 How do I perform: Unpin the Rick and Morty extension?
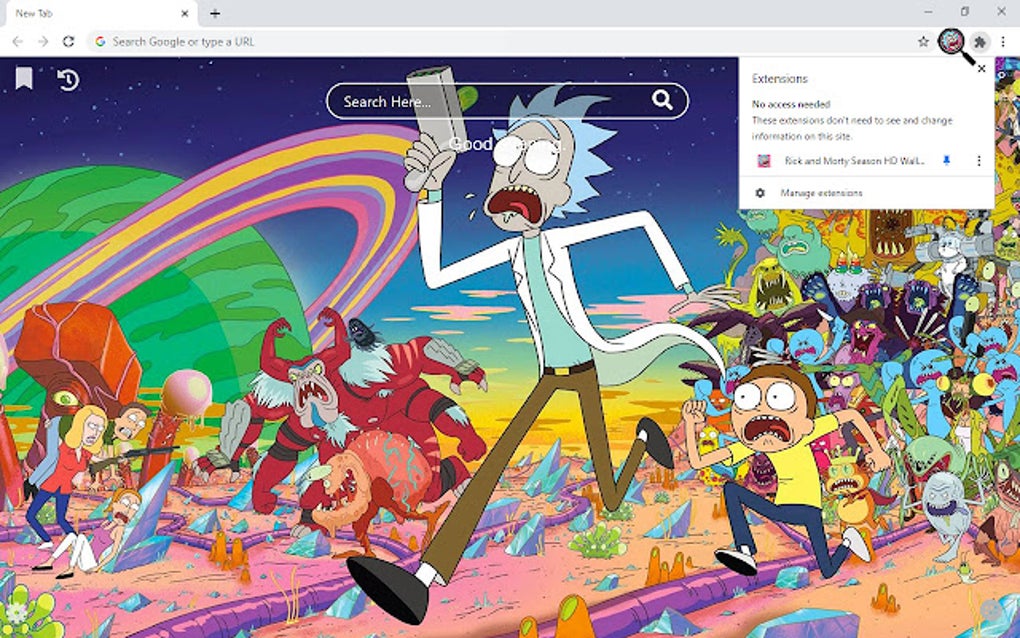(x=946, y=161)
